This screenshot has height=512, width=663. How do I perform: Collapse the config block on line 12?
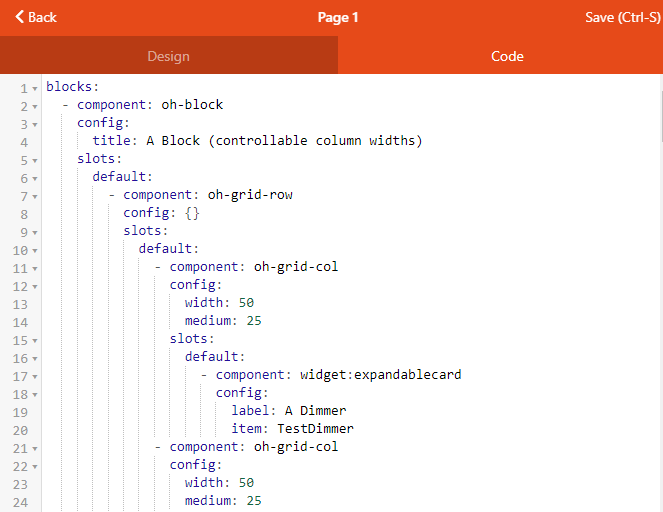tap(36, 286)
